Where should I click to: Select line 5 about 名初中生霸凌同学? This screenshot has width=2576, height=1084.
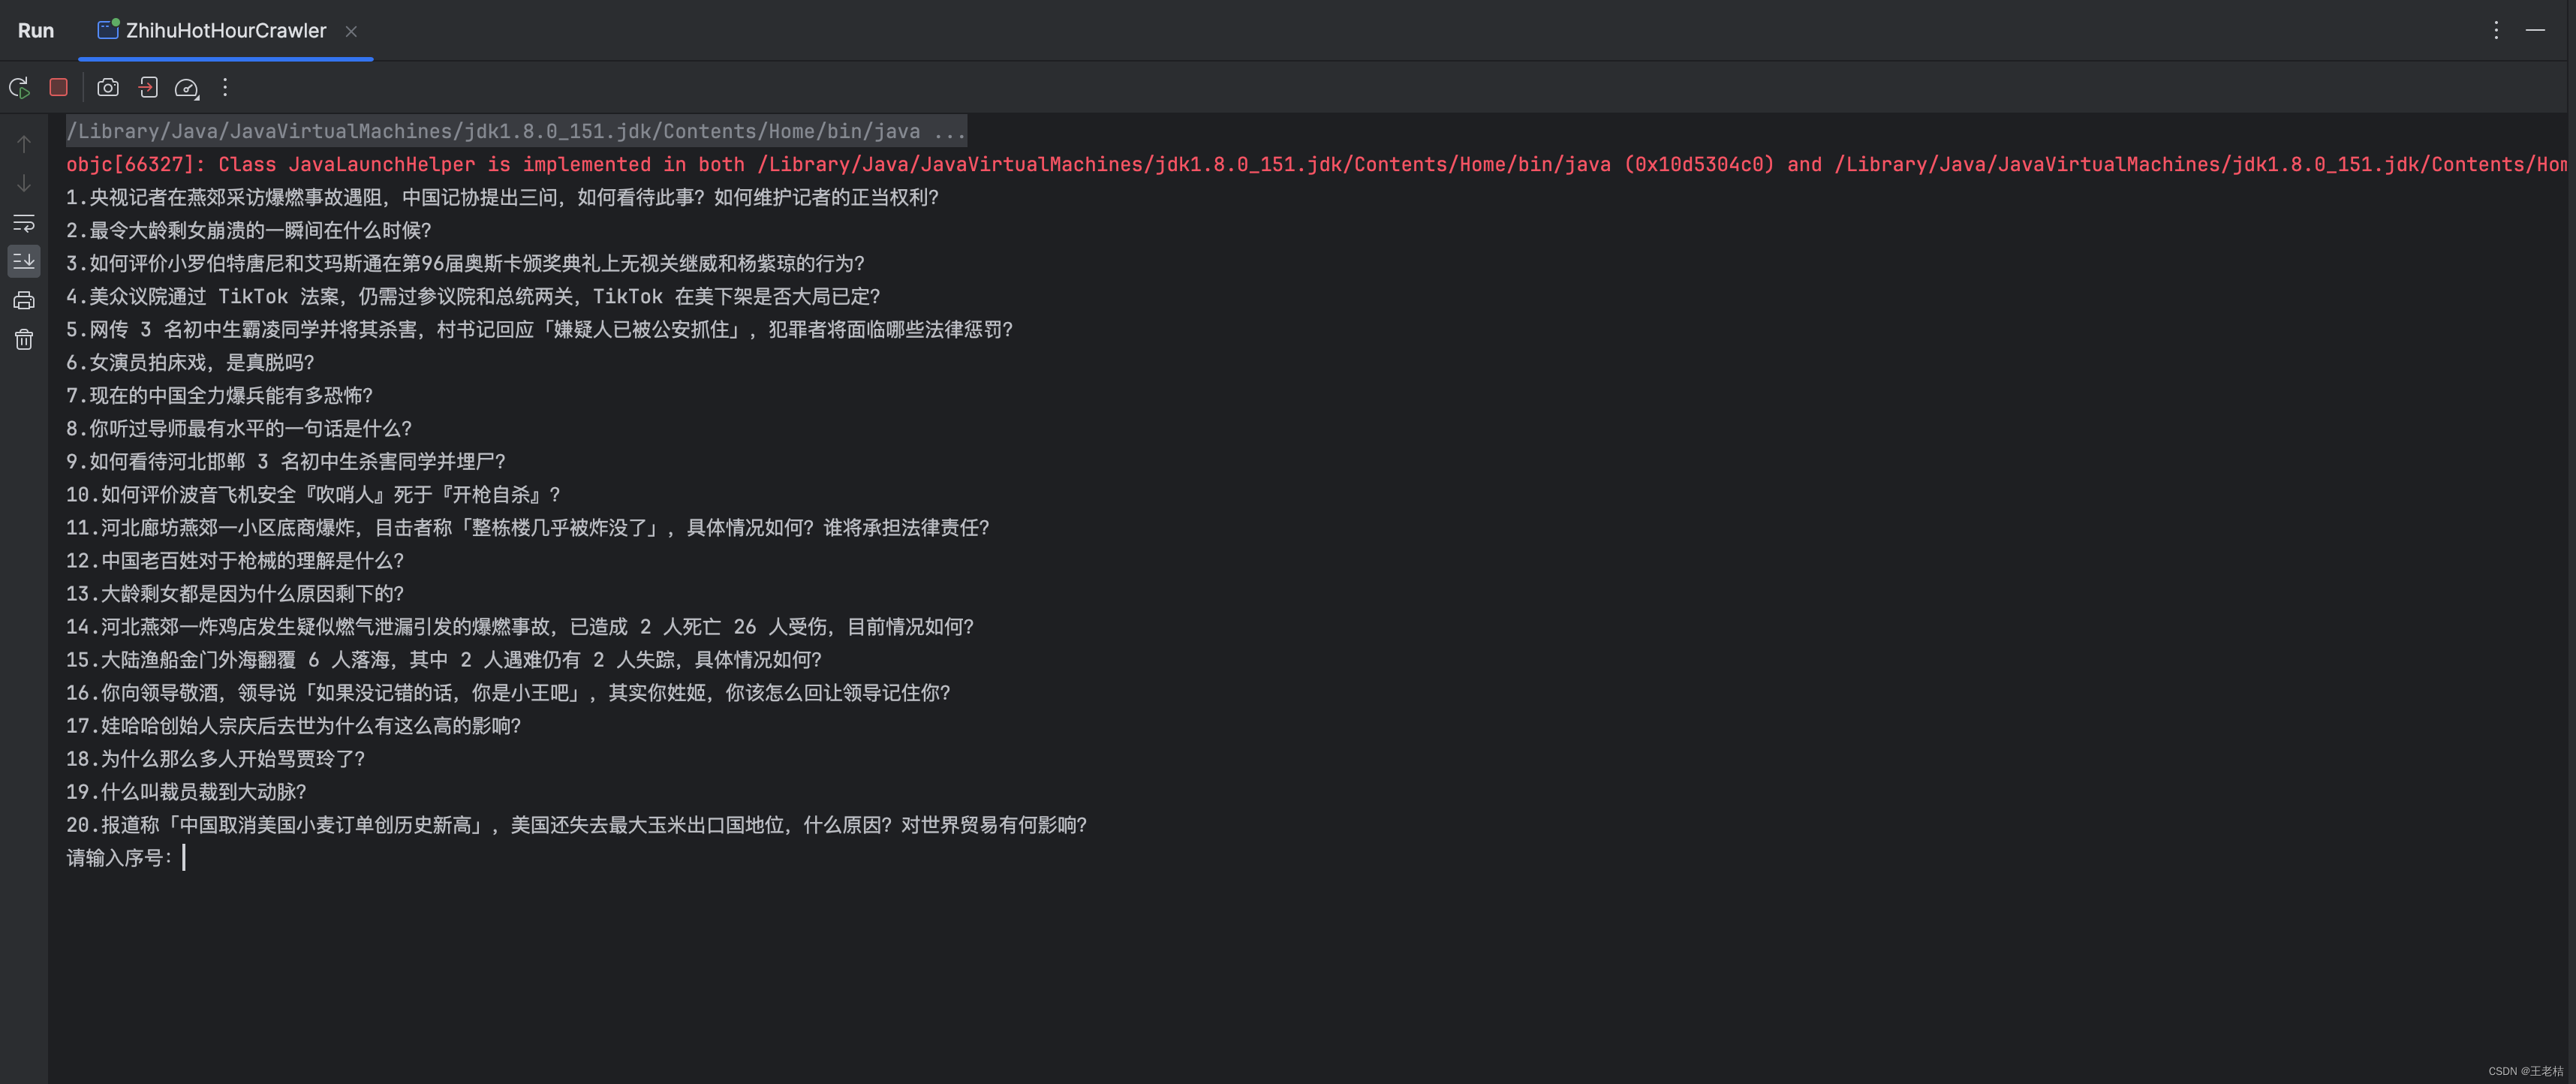(539, 329)
